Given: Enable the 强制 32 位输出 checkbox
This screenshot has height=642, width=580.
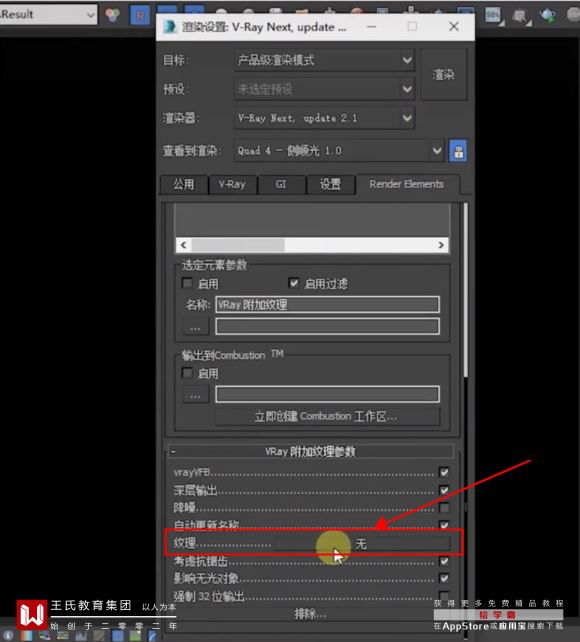Looking at the screenshot, I should [444, 595].
